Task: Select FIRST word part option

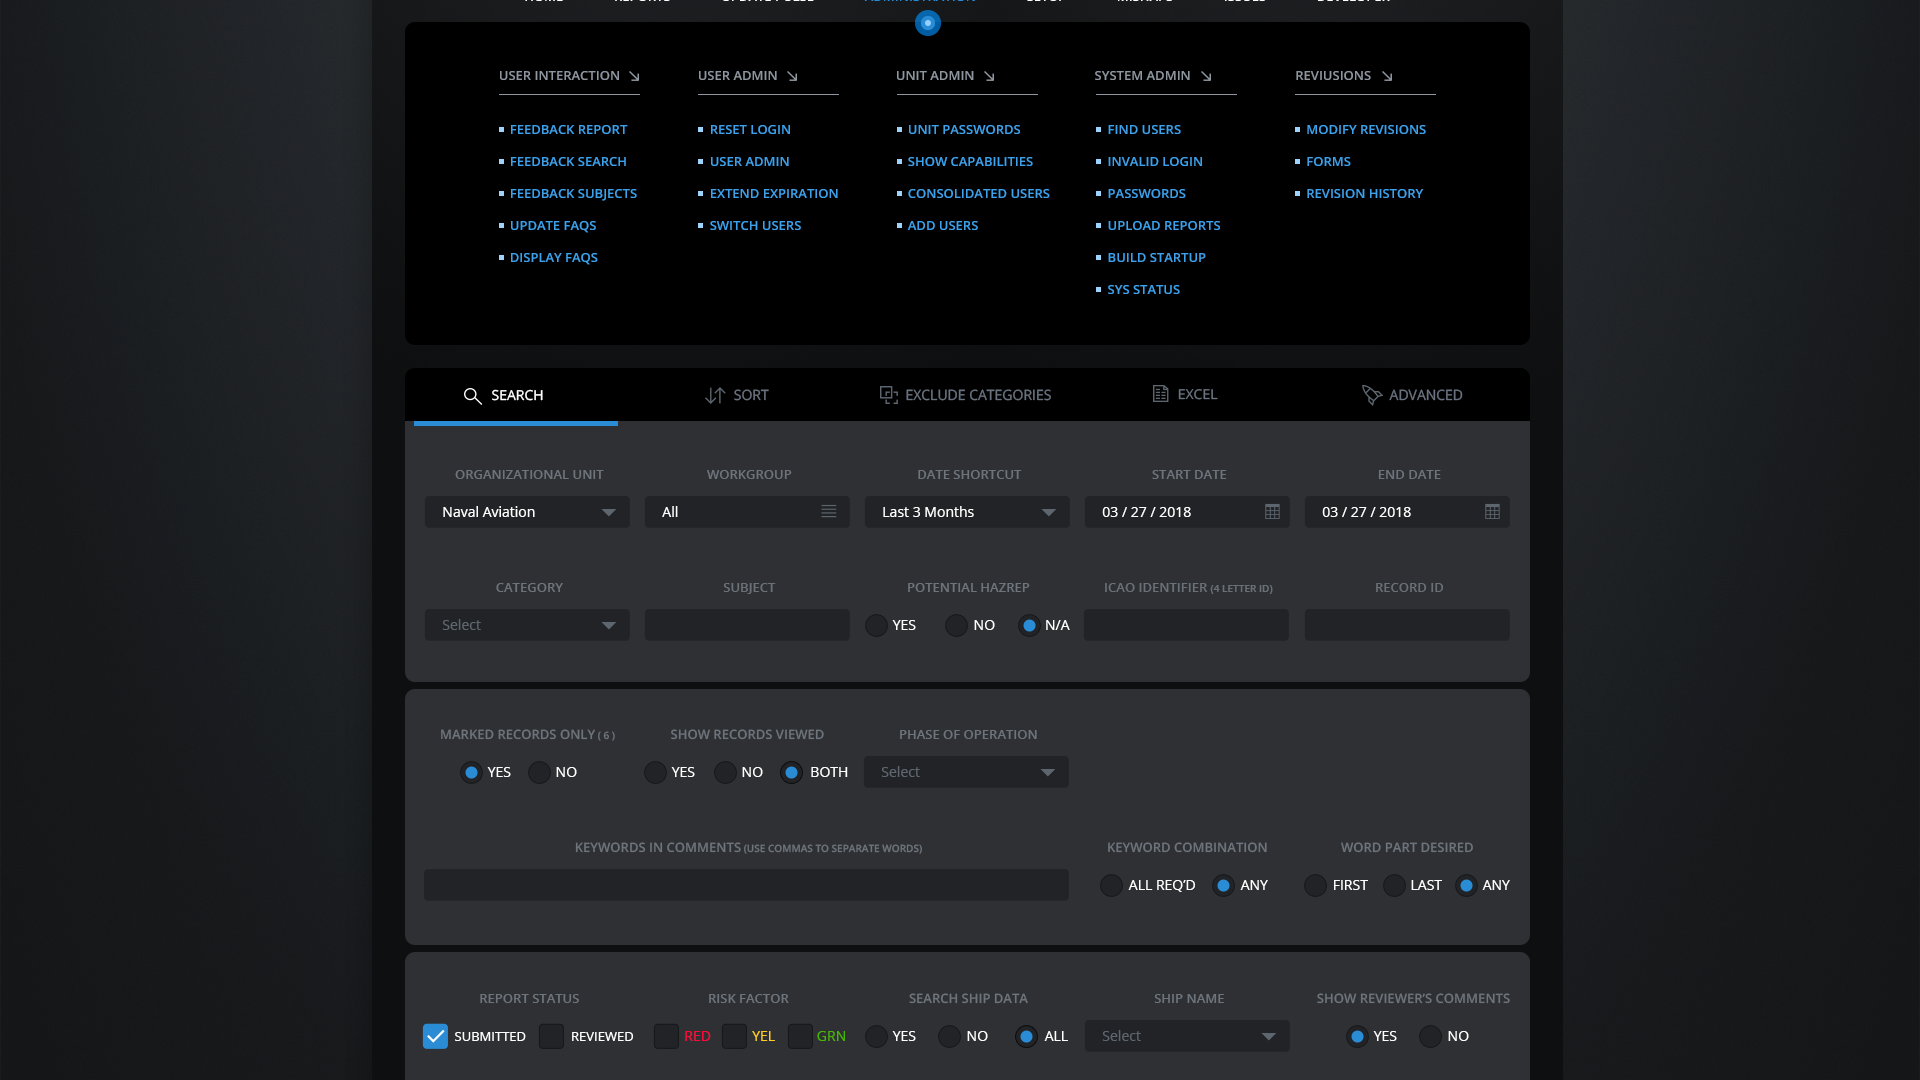Action: 1315,886
